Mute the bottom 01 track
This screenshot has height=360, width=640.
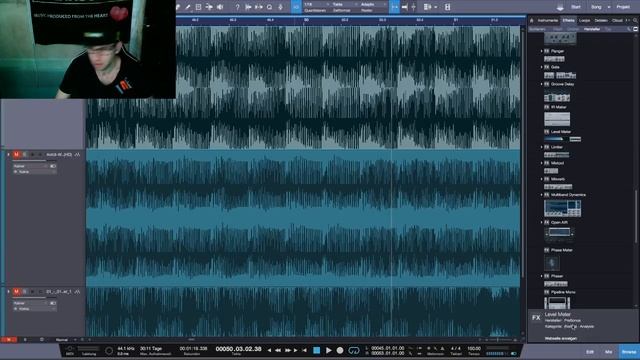tap(16, 292)
